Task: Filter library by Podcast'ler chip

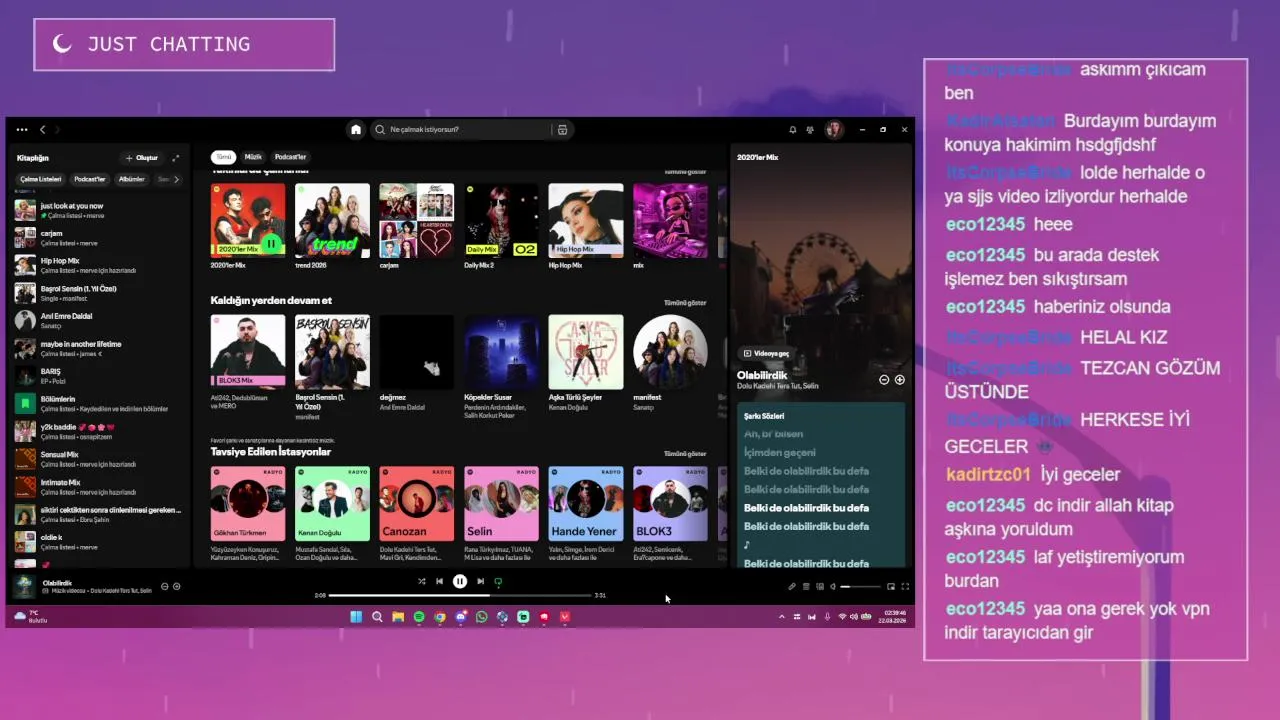Action: [89, 179]
